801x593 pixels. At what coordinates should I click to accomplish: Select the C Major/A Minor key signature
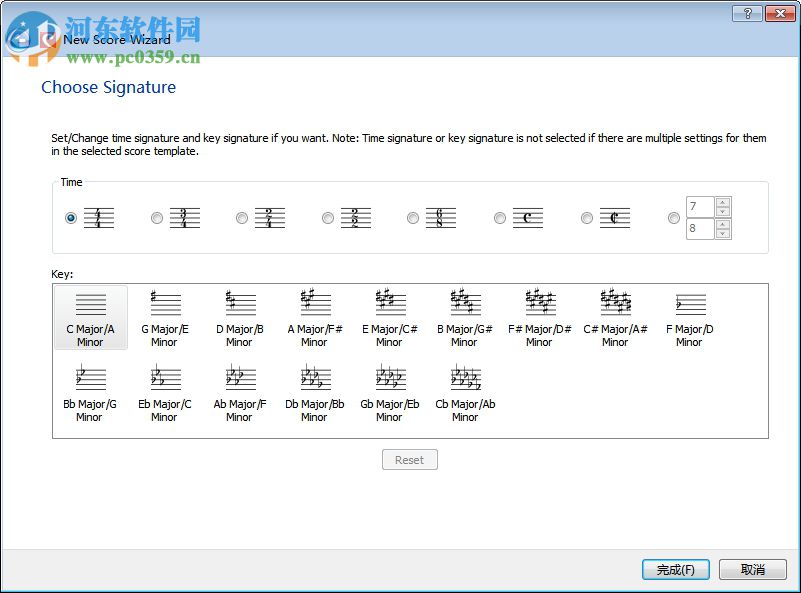(x=90, y=315)
